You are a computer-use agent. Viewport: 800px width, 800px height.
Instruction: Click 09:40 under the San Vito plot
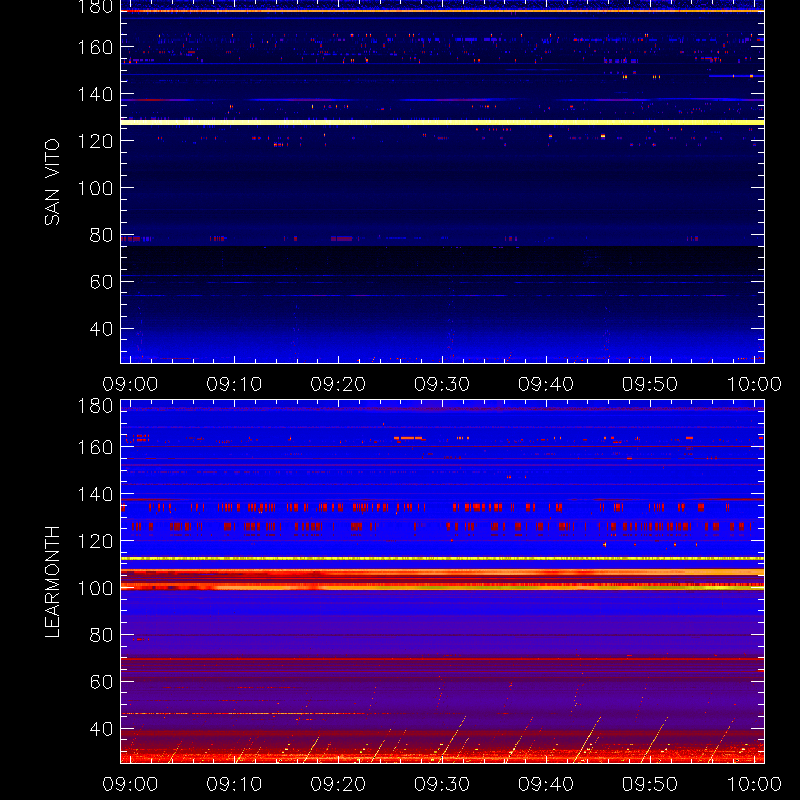tap(546, 384)
